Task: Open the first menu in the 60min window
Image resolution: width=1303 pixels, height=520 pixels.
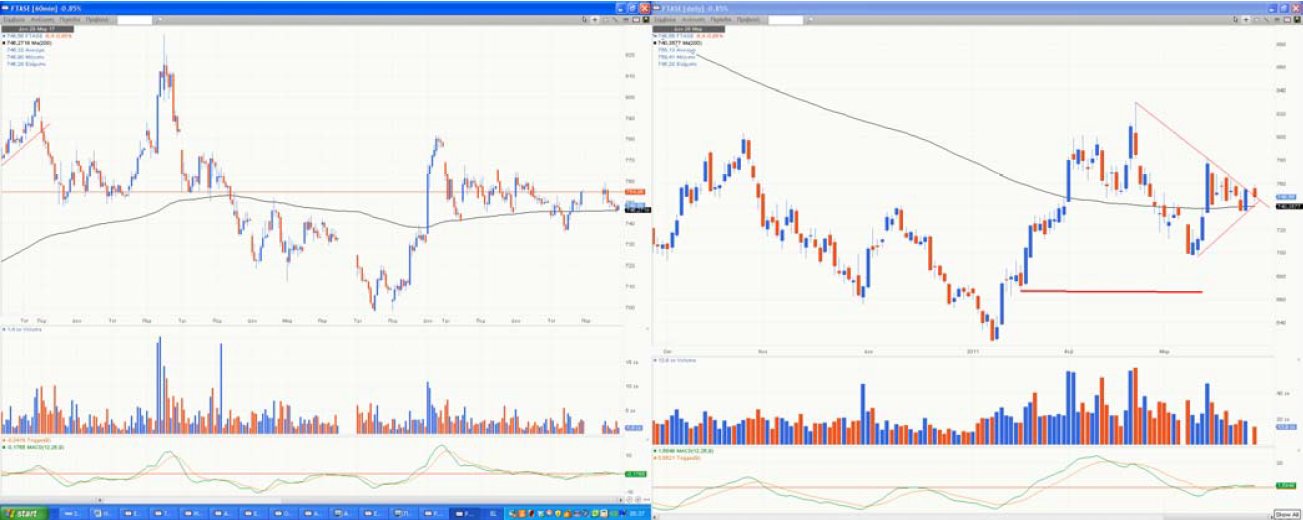Action: [12, 19]
